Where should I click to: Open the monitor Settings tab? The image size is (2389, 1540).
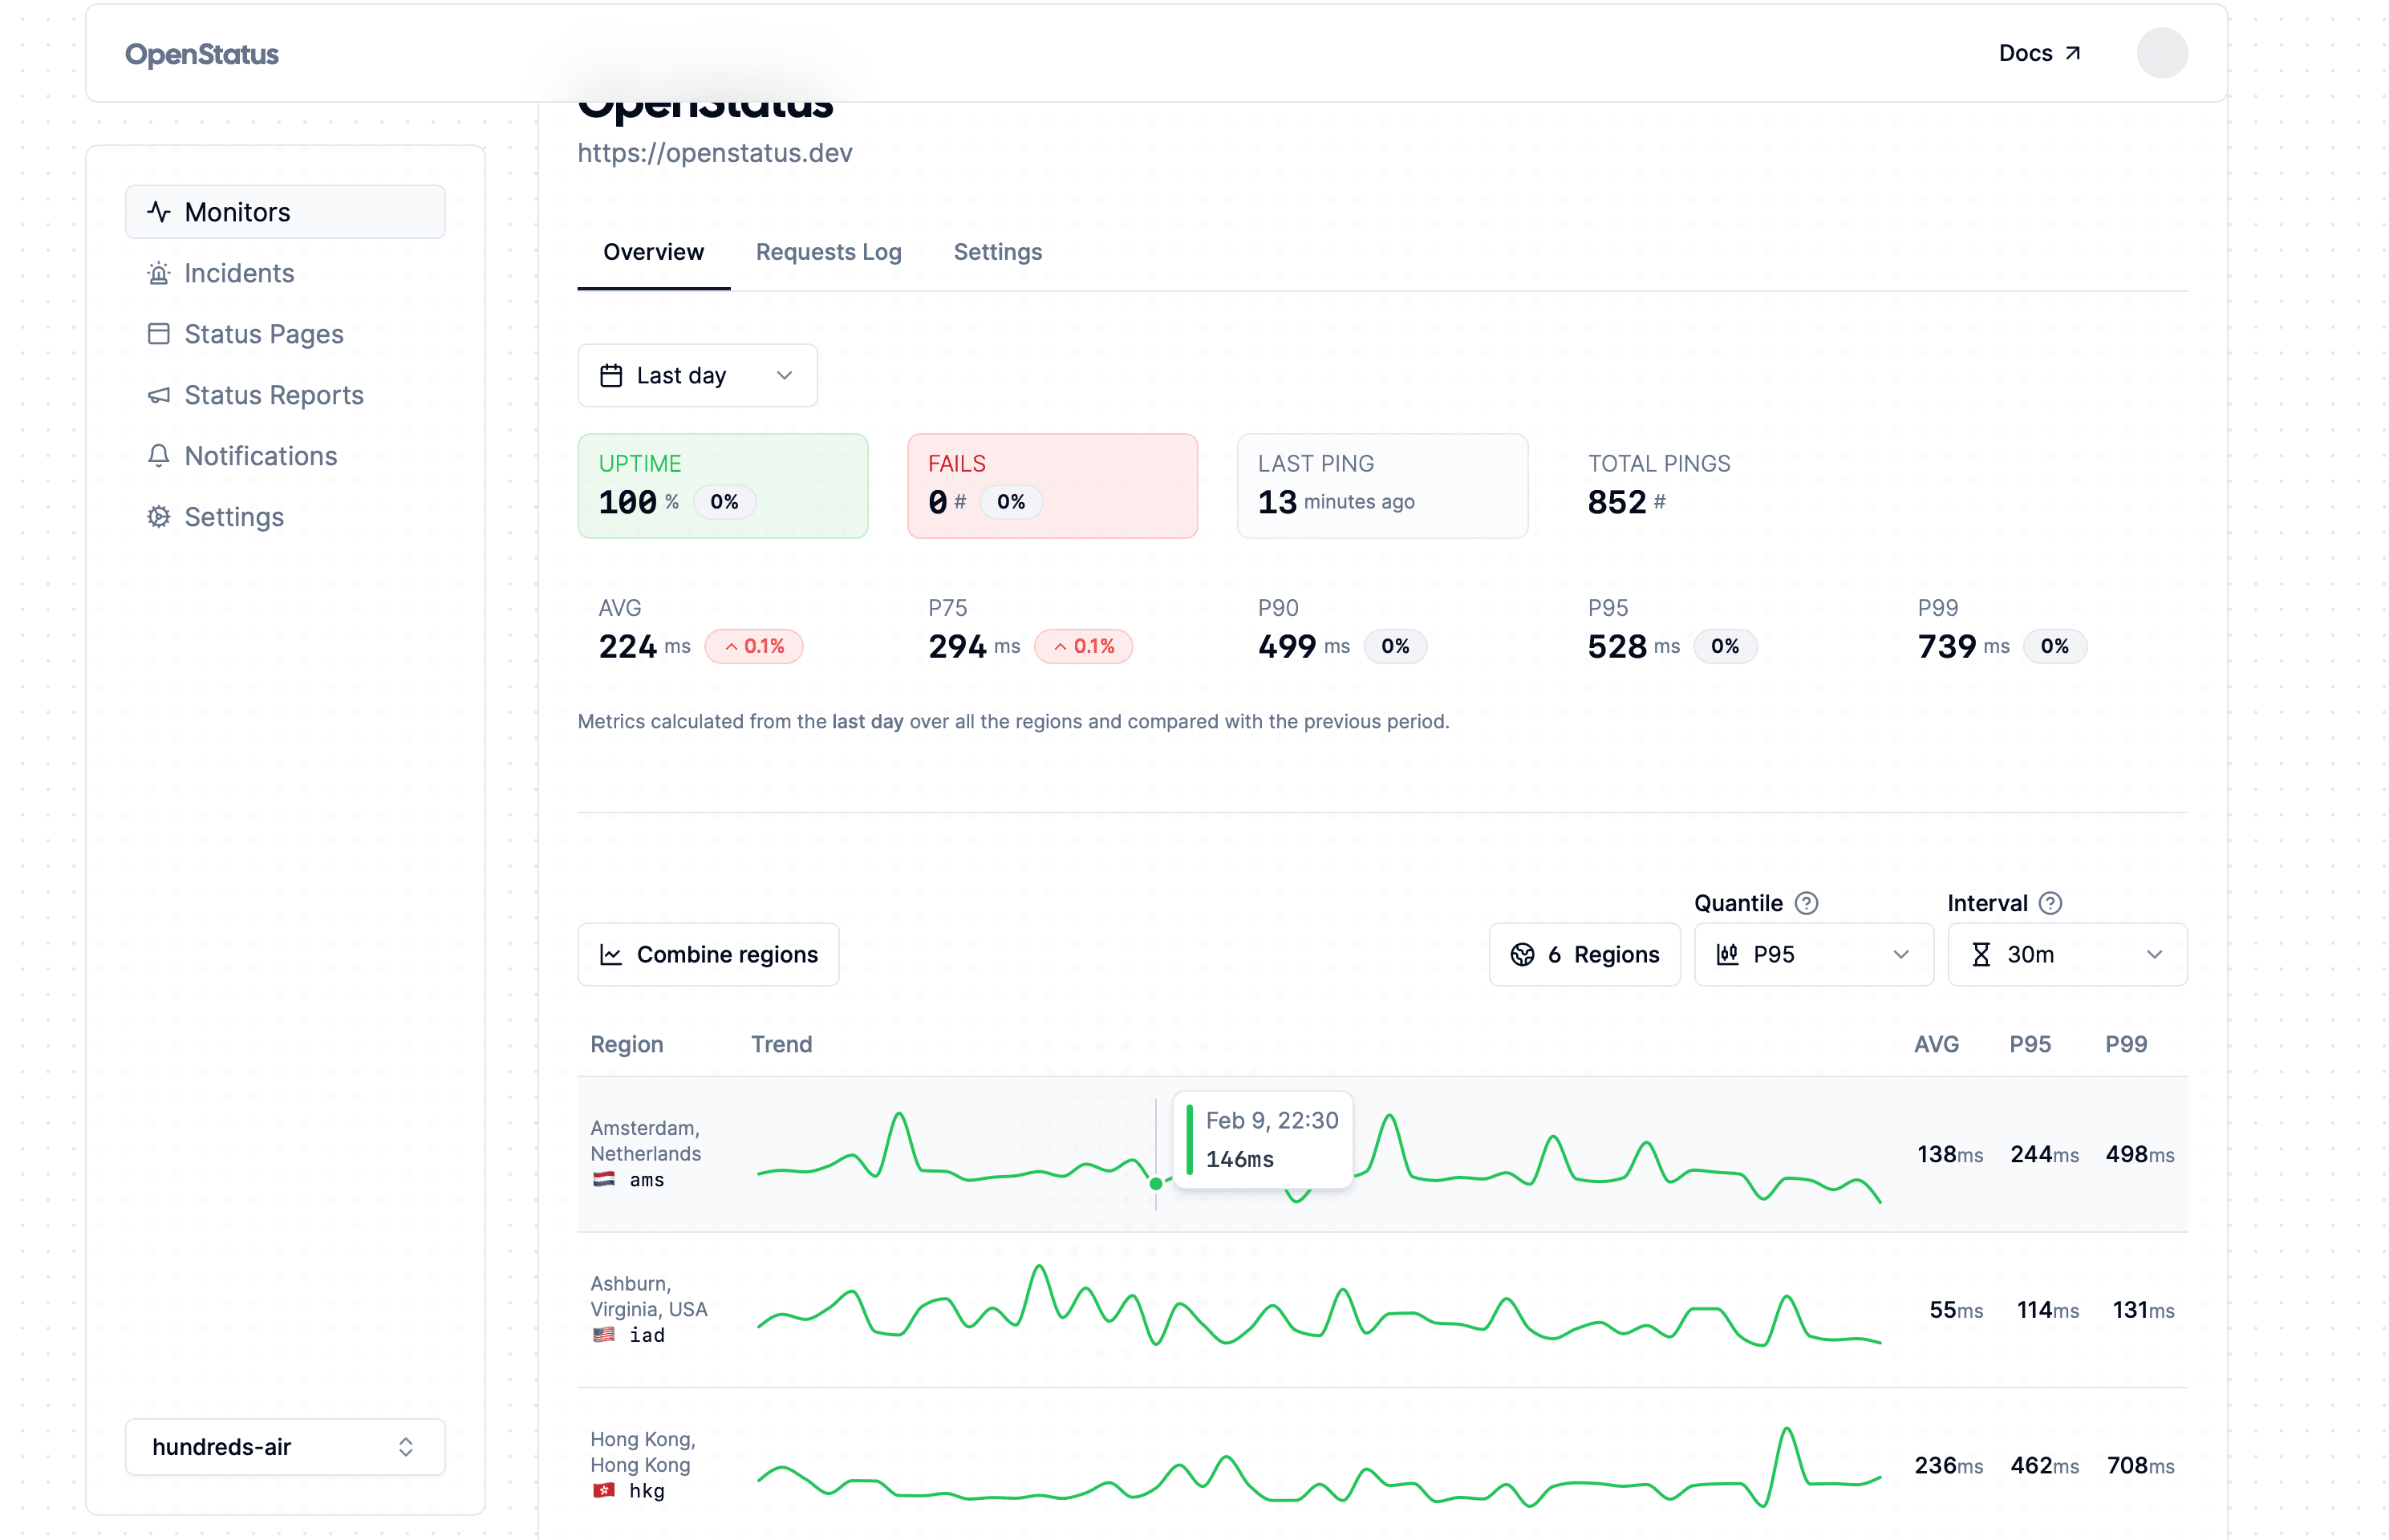[997, 252]
